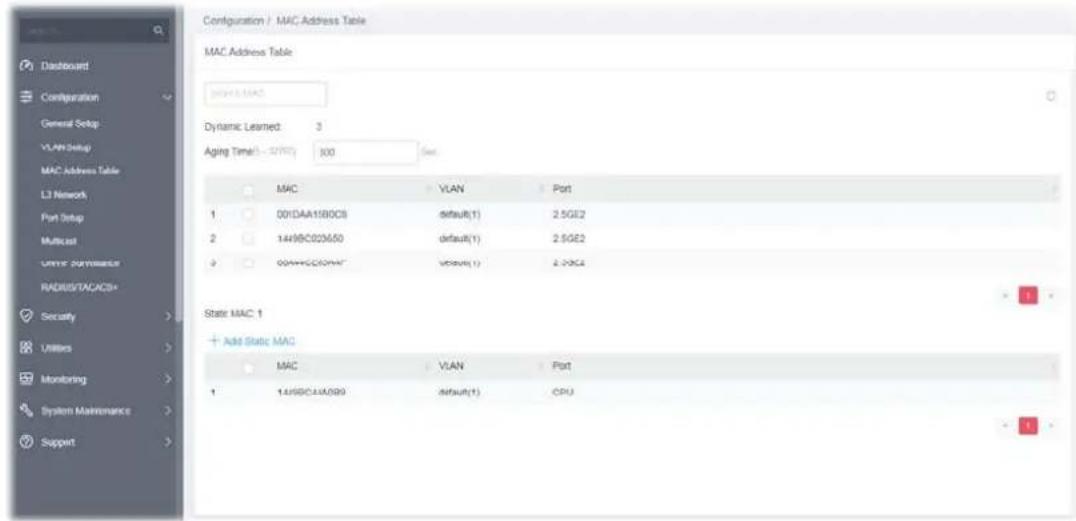This screenshot has height=521, width=1076.
Task: Click 2.5GE2 port in row 1449BC023650
Action: (x=569, y=240)
